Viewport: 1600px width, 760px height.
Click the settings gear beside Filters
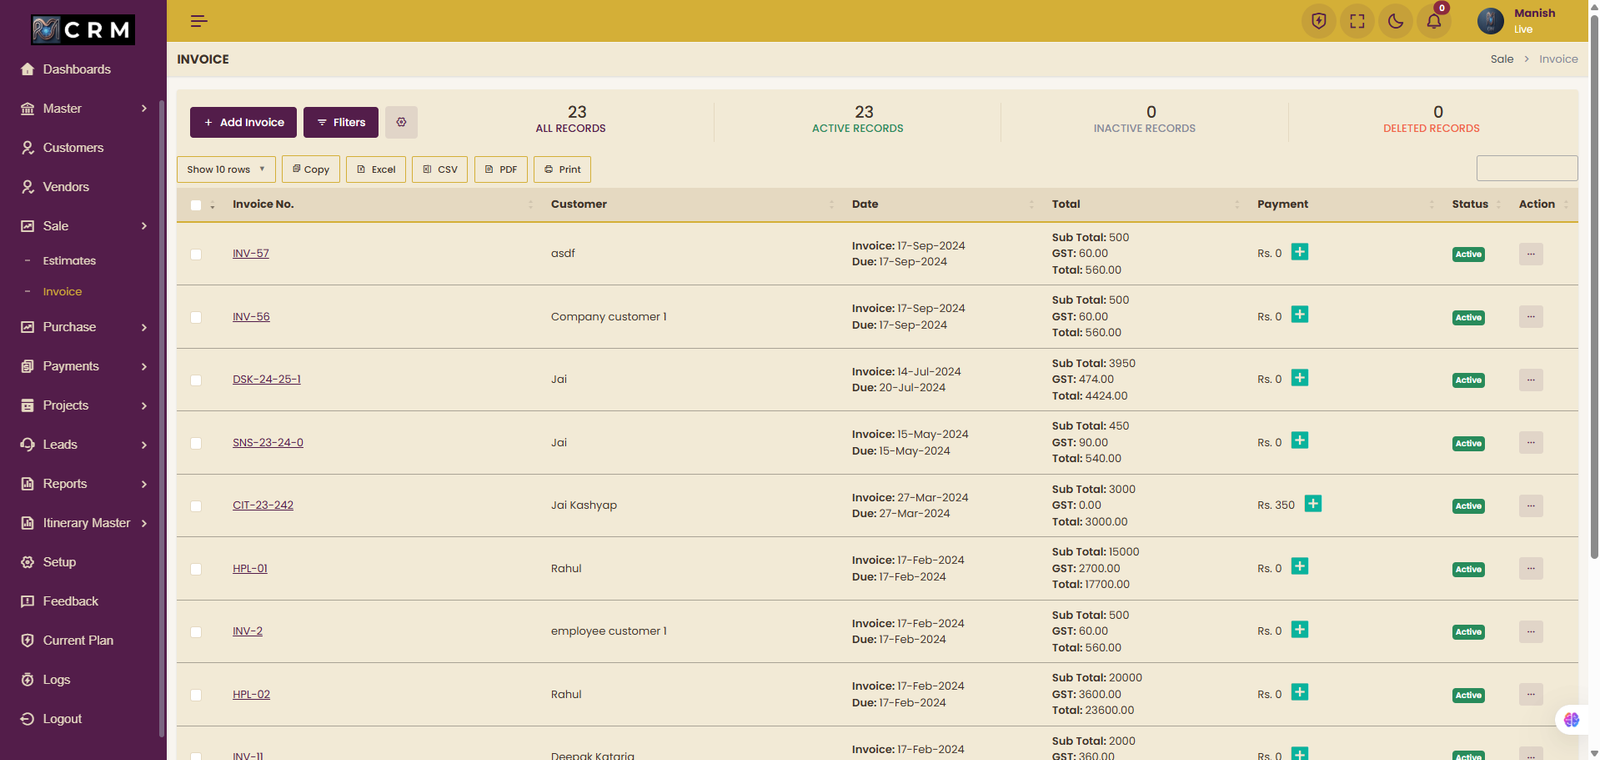401,122
